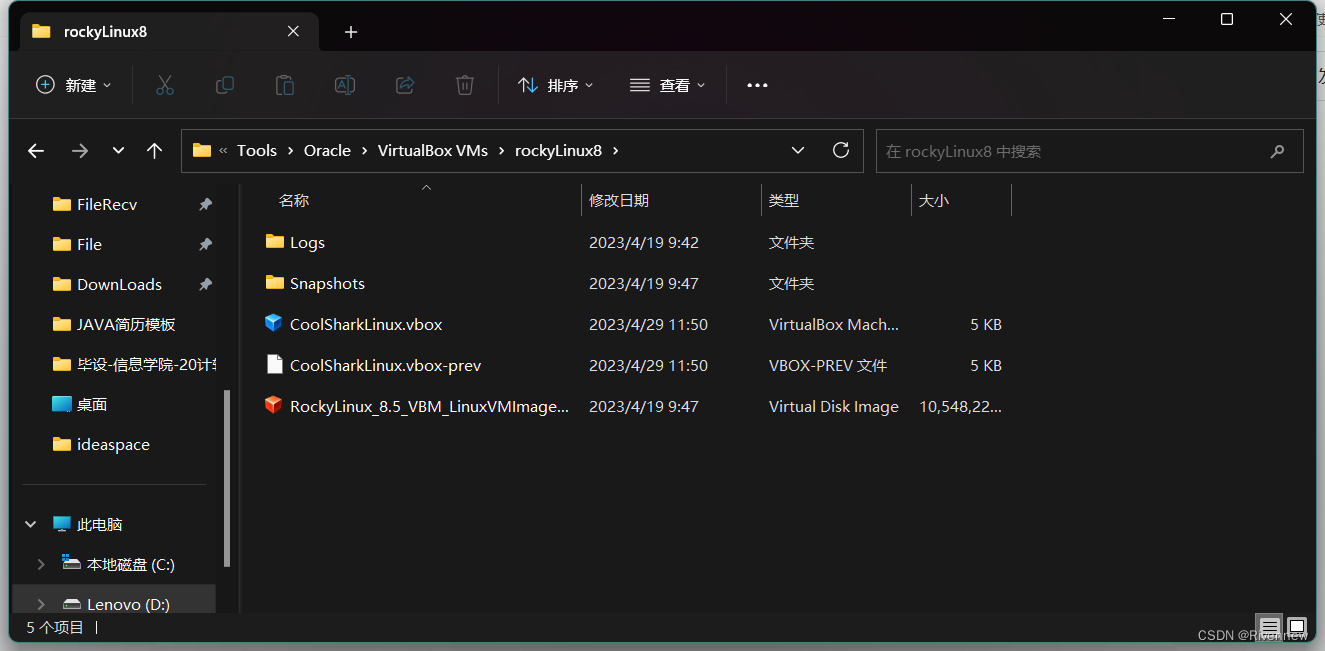
Task: Select 此电脑 in navigation pane
Action: point(99,524)
